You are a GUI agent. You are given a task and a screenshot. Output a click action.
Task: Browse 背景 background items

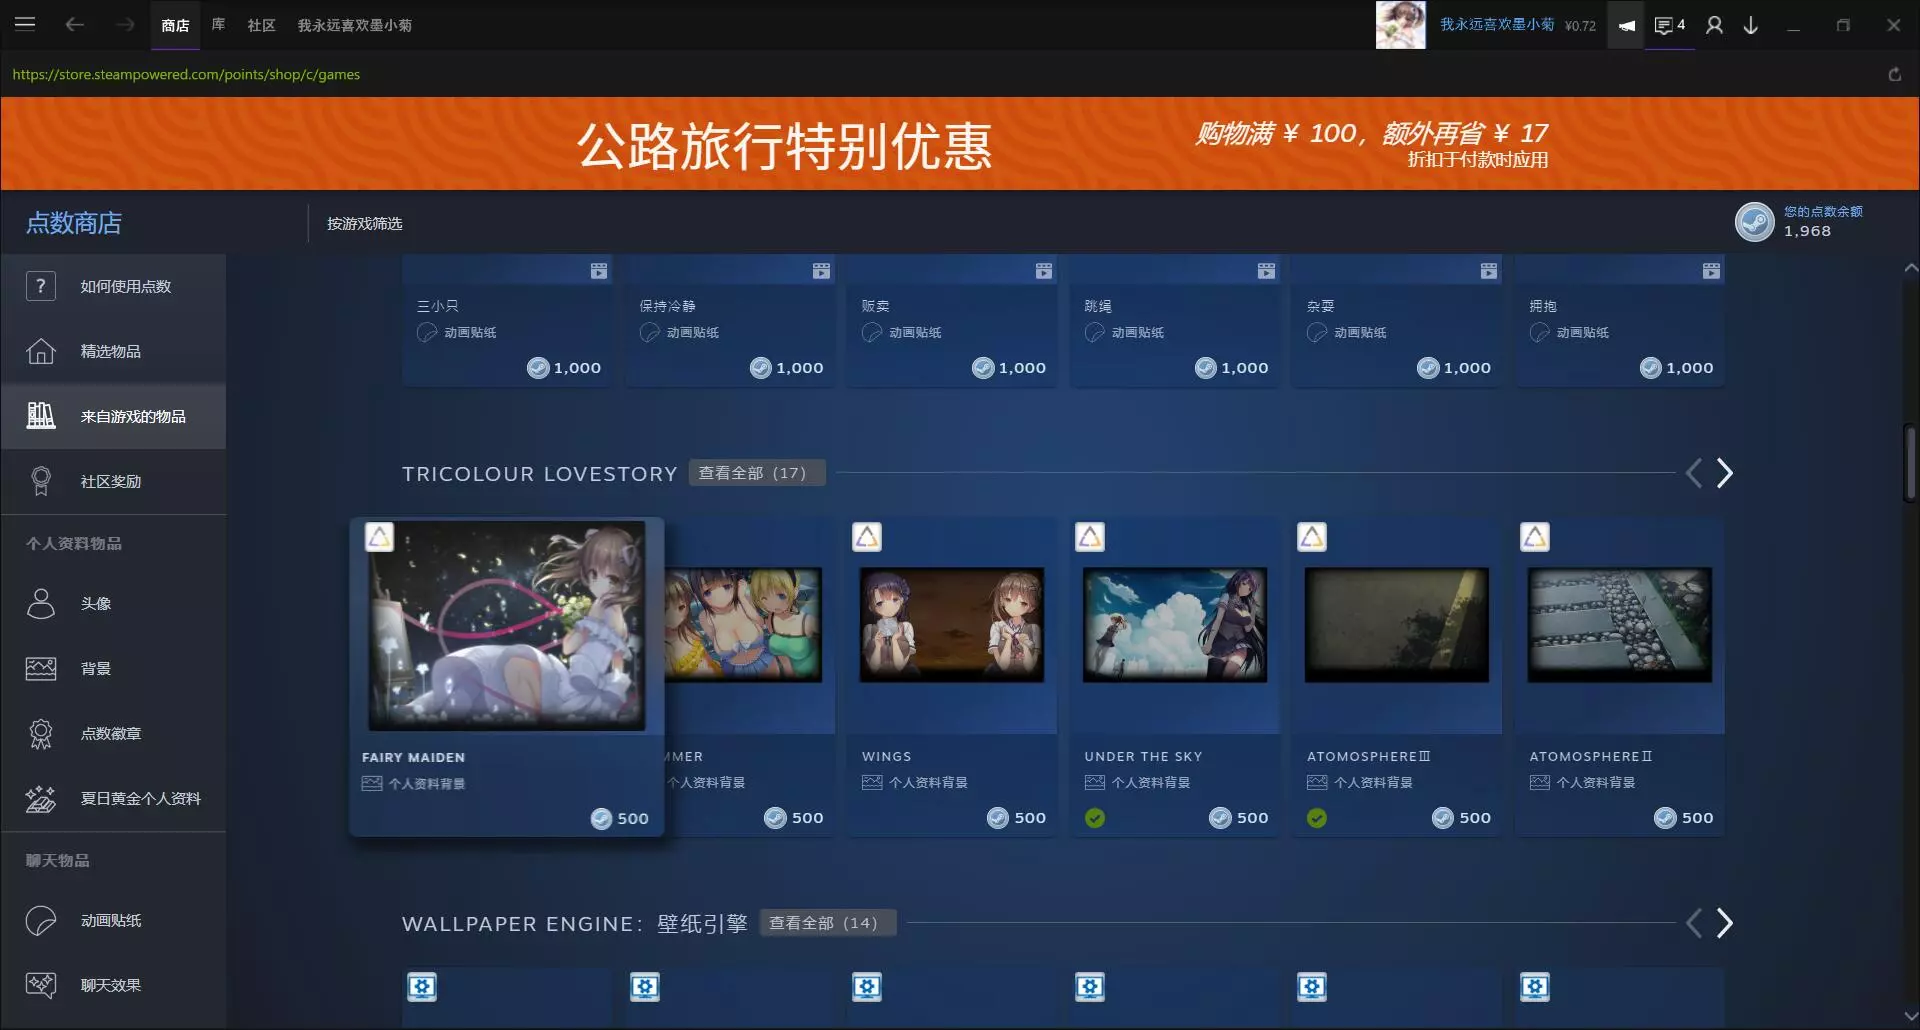point(113,668)
